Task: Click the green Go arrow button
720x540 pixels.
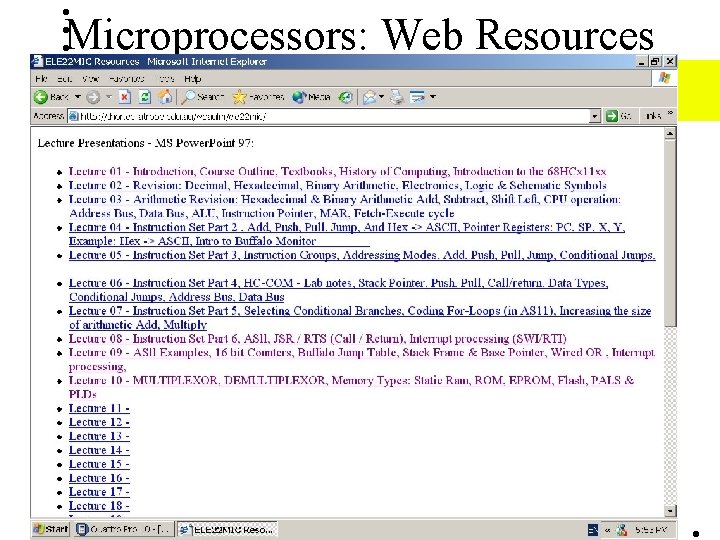Action: pos(612,116)
